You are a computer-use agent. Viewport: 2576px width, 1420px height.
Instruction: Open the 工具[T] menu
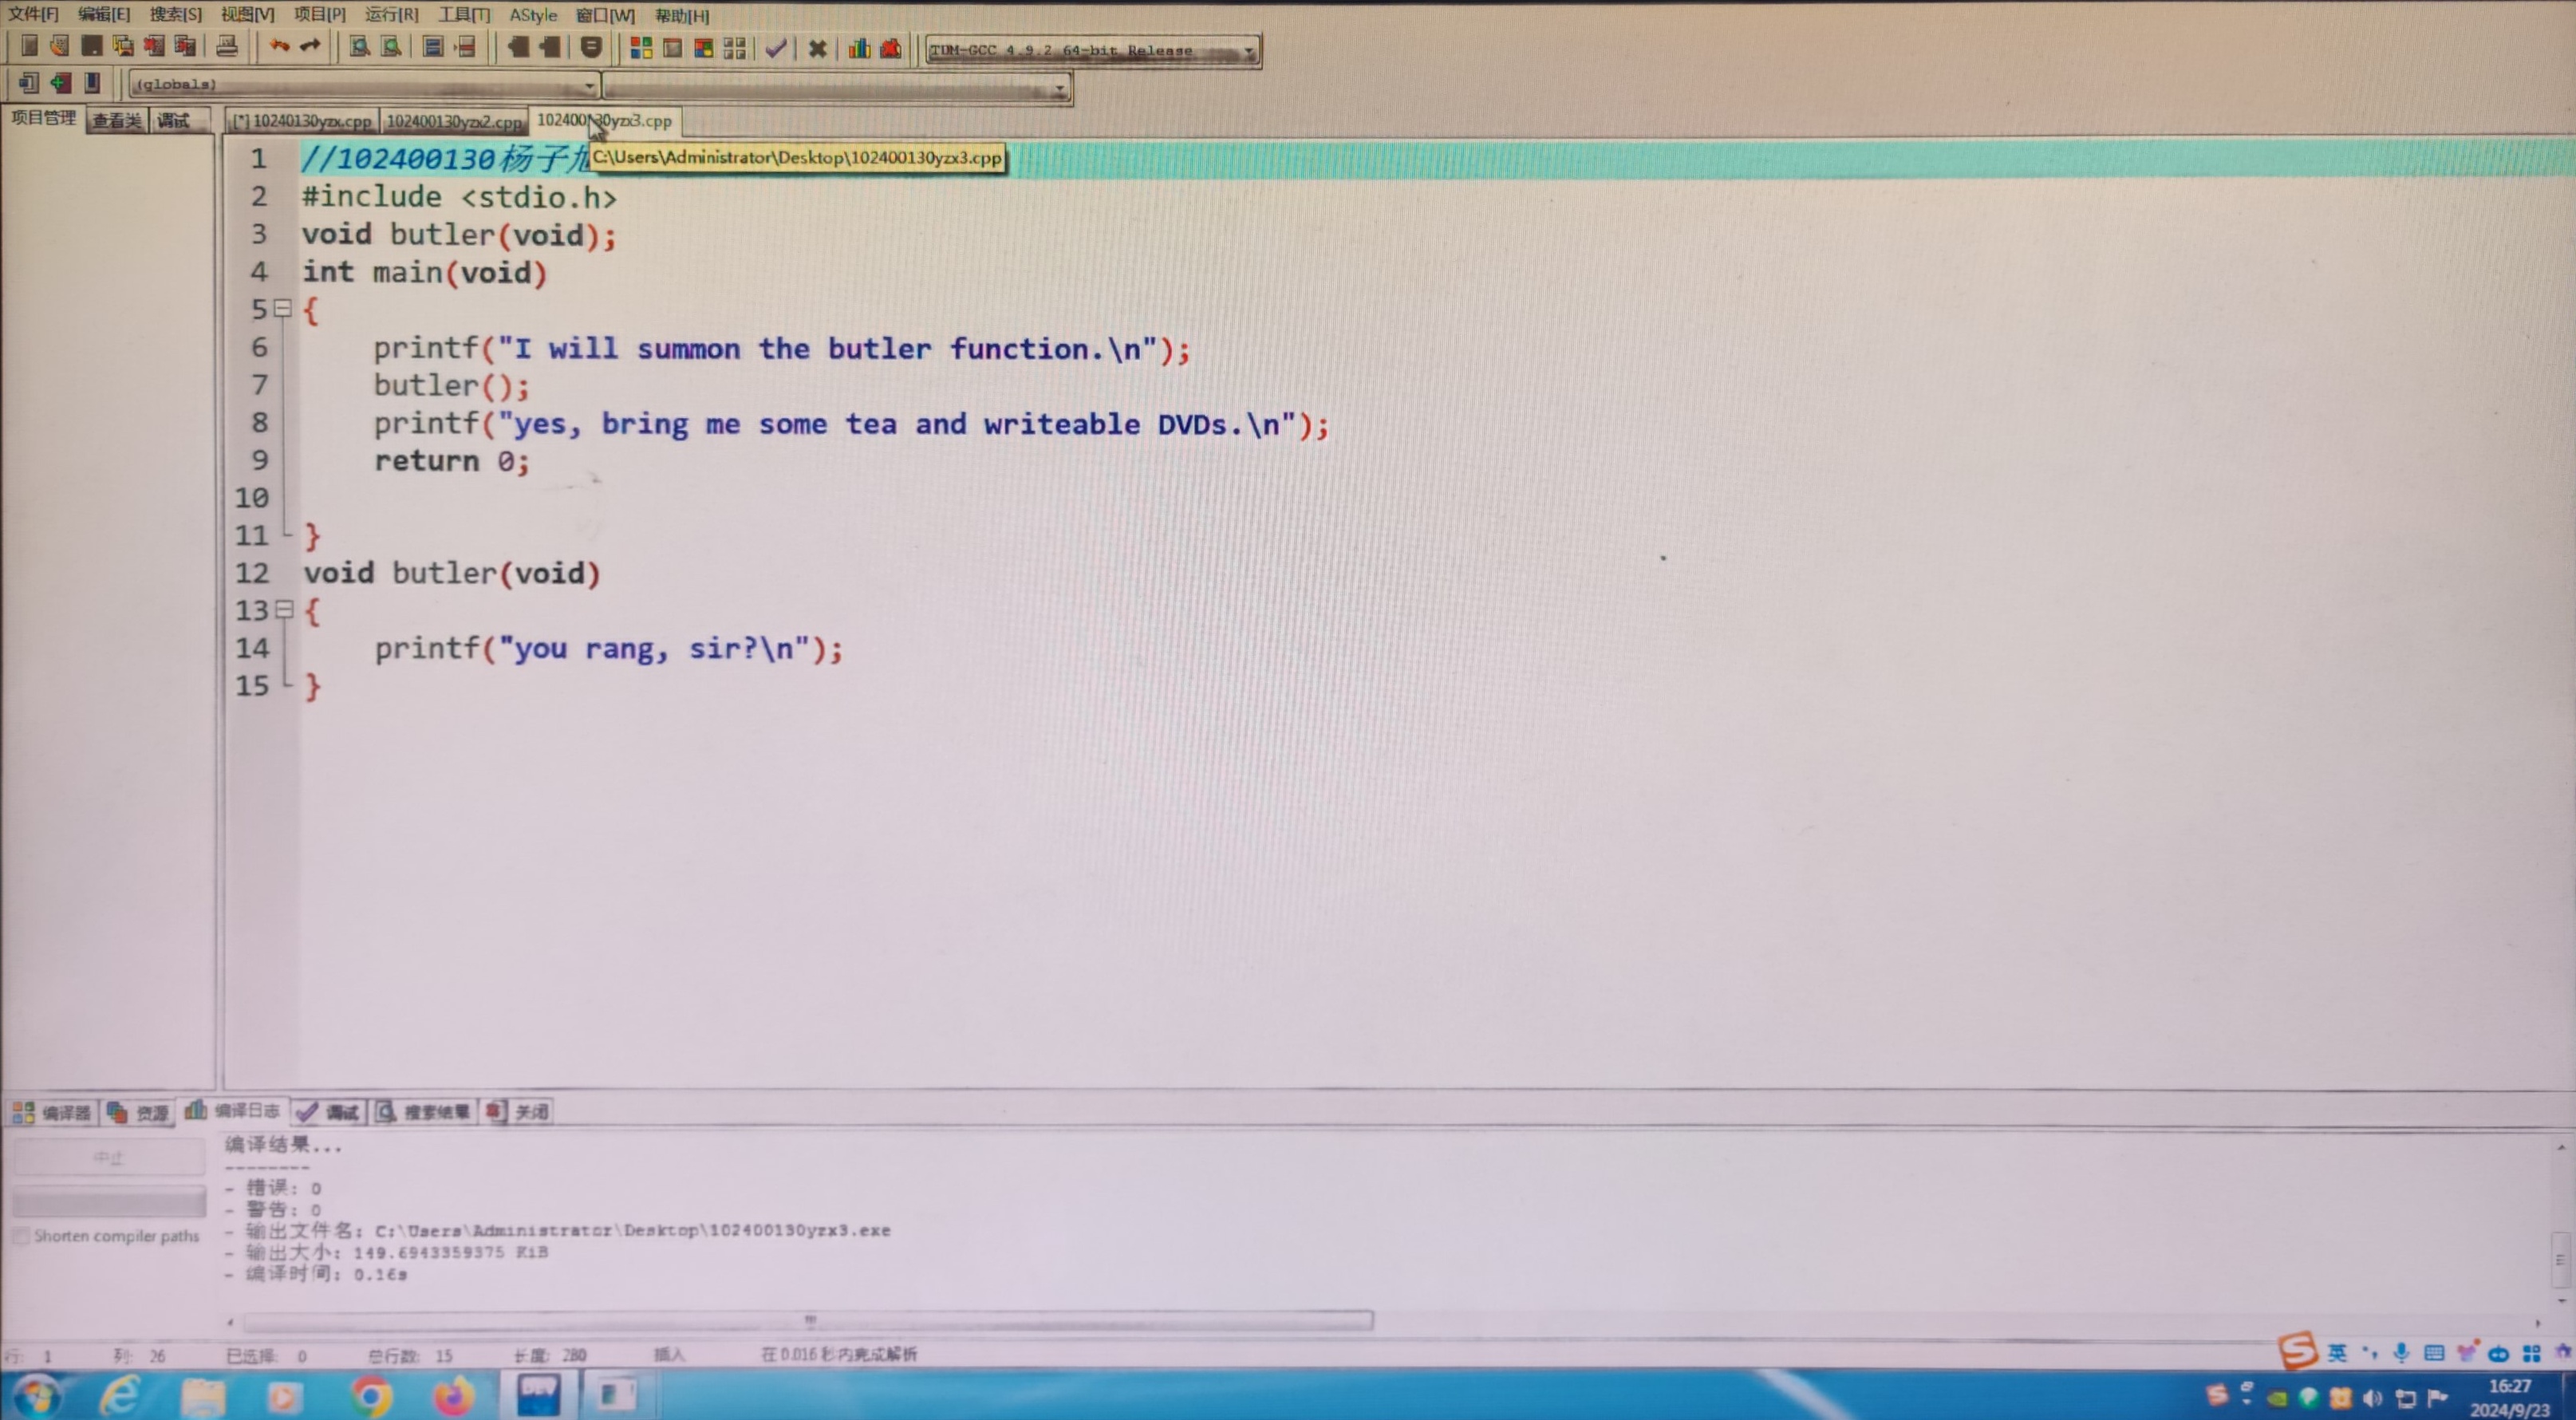(x=464, y=14)
